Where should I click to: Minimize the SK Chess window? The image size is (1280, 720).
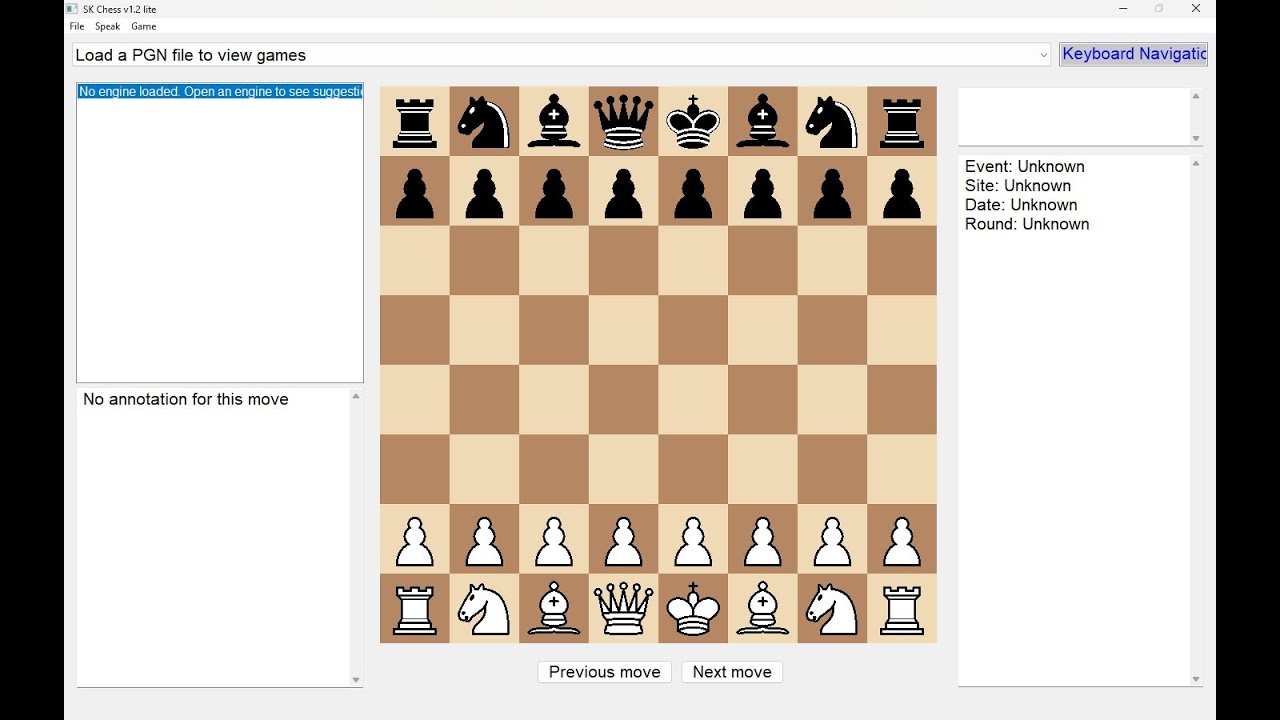(1123, 9)
